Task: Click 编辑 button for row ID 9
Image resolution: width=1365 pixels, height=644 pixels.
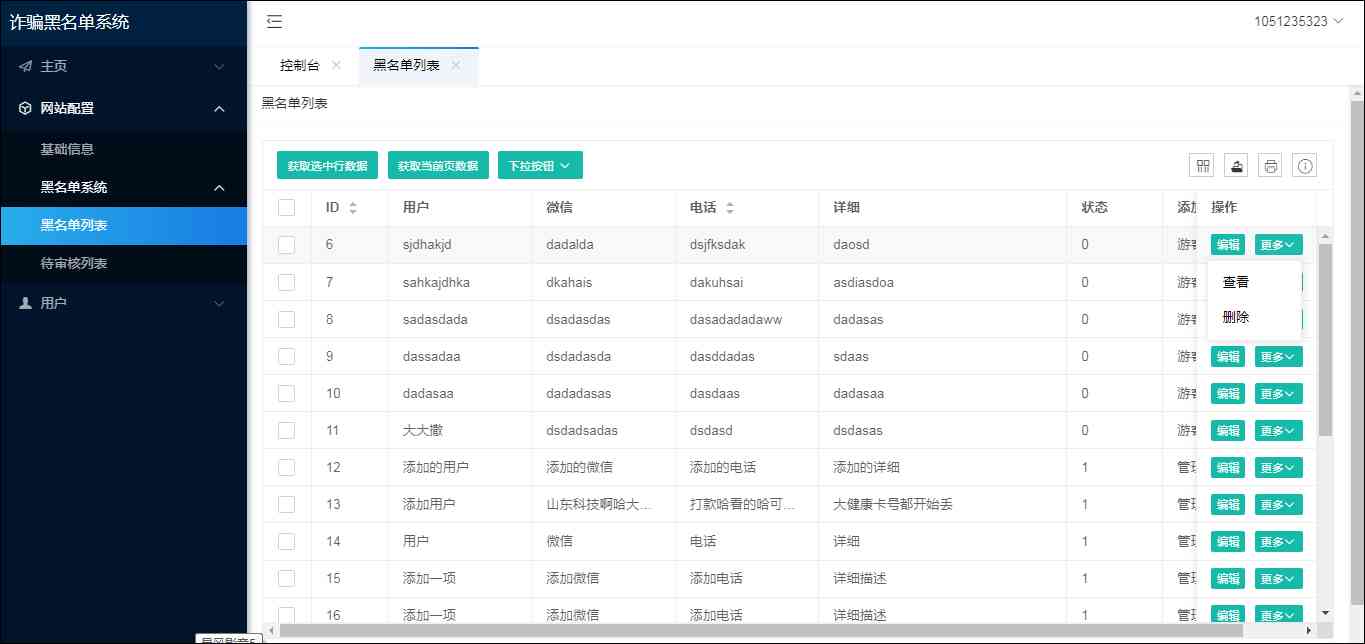Action: [x=1227, y=357]
